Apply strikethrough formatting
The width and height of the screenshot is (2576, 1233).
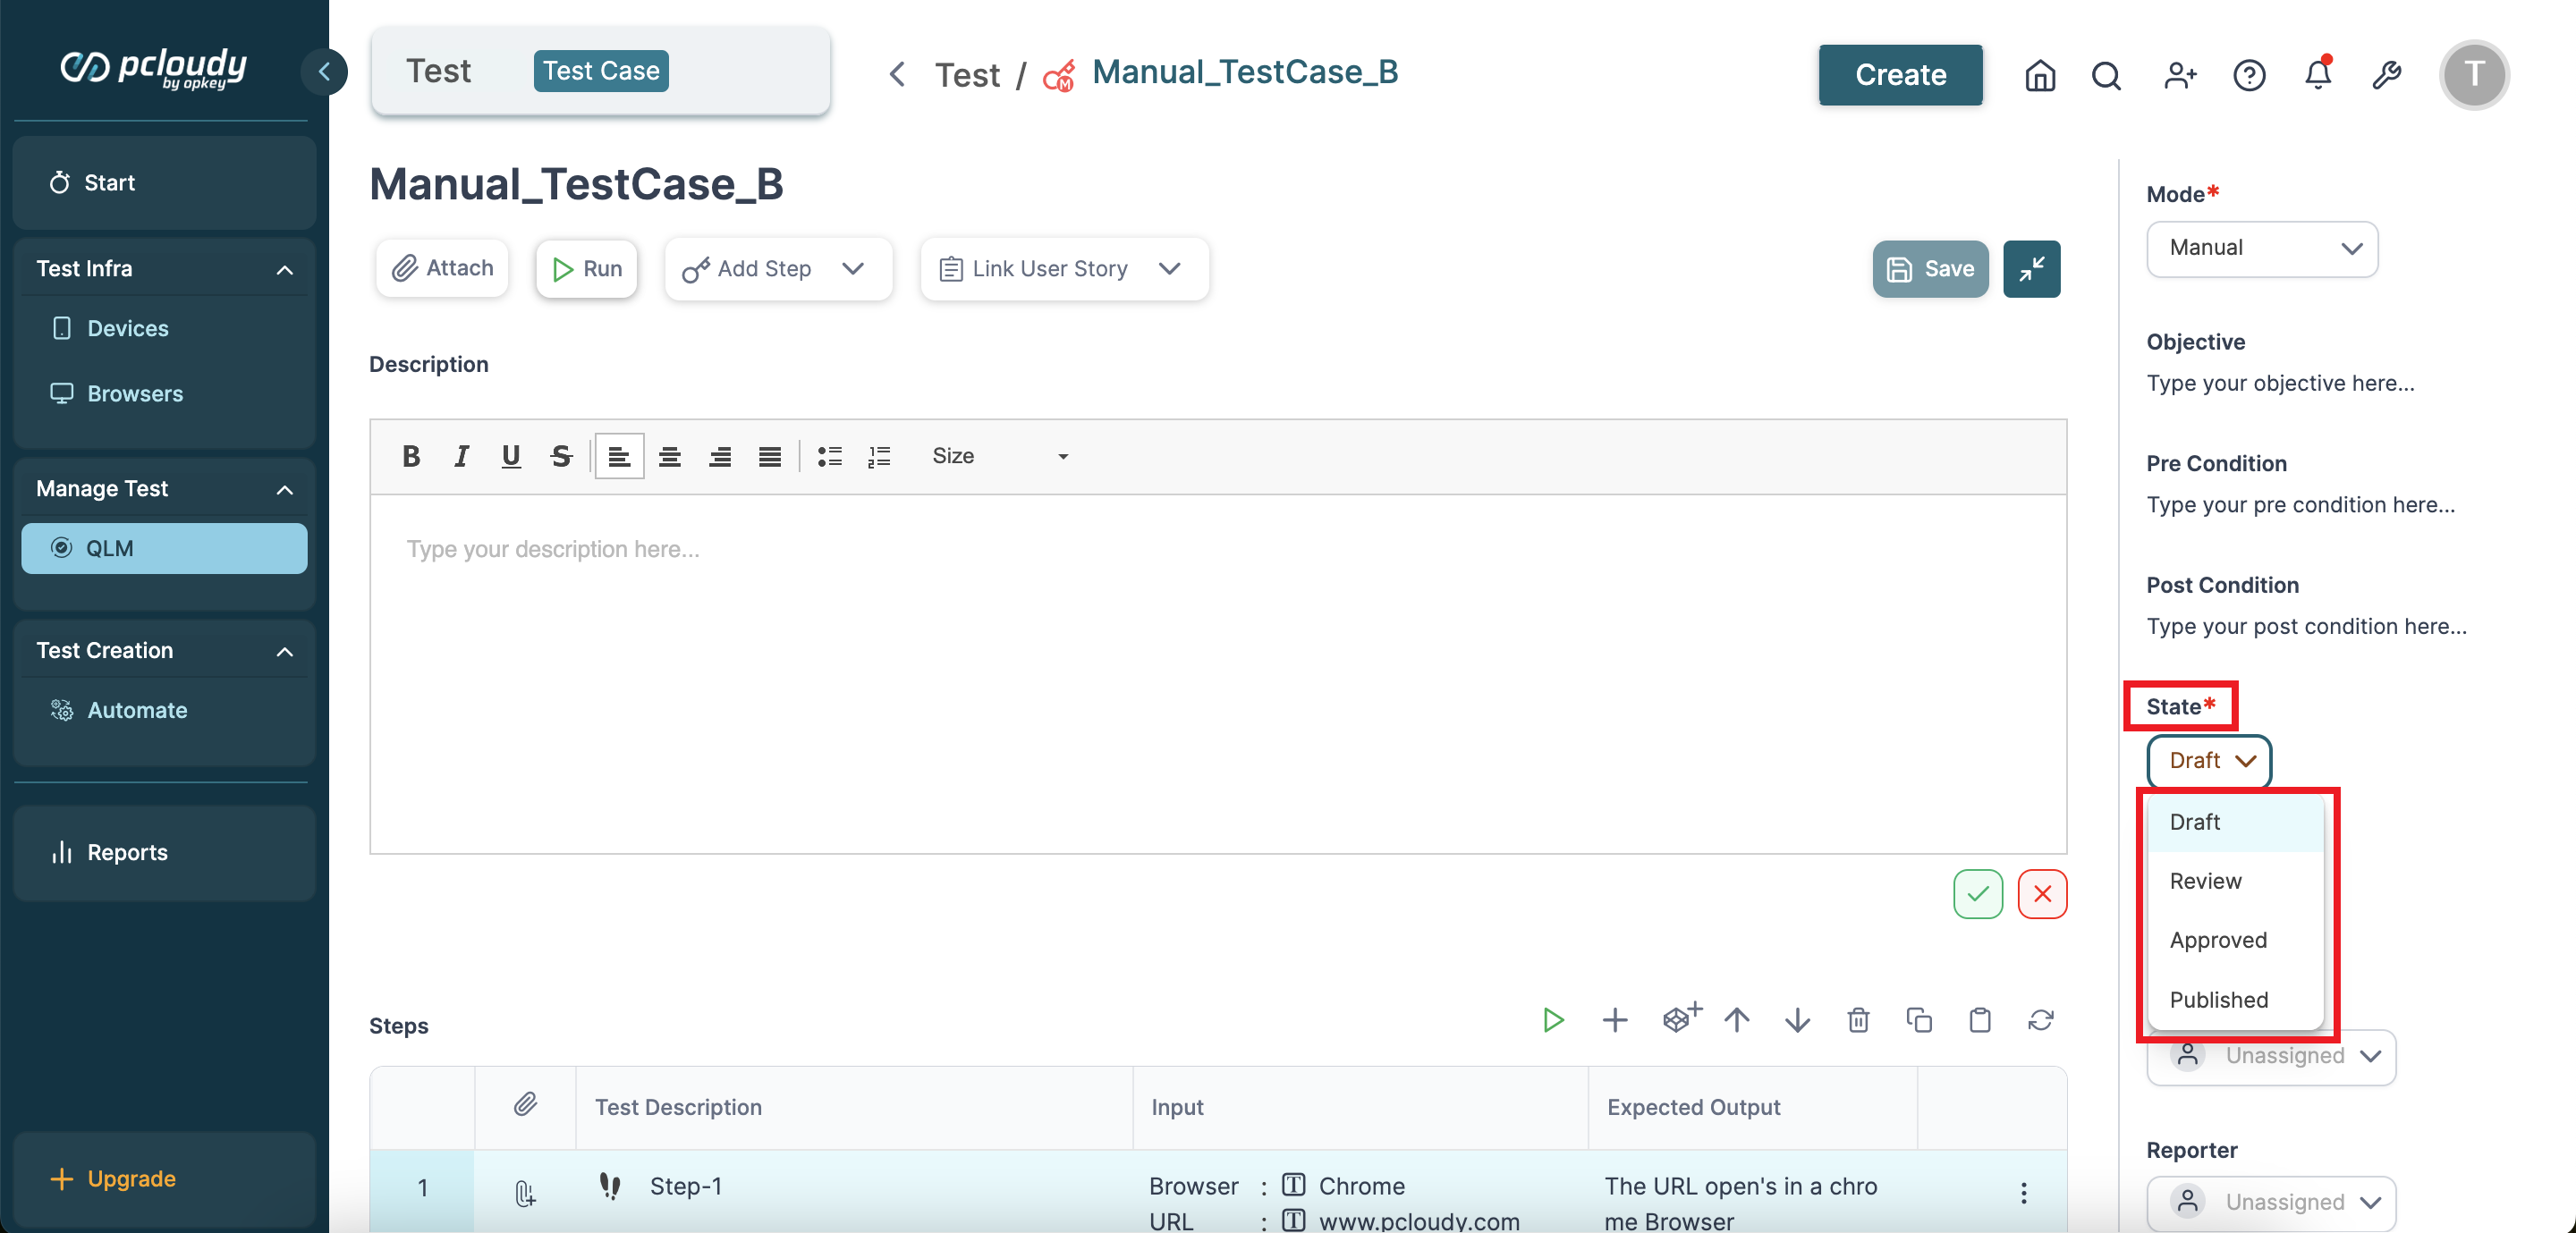click(x=561, y=456)
